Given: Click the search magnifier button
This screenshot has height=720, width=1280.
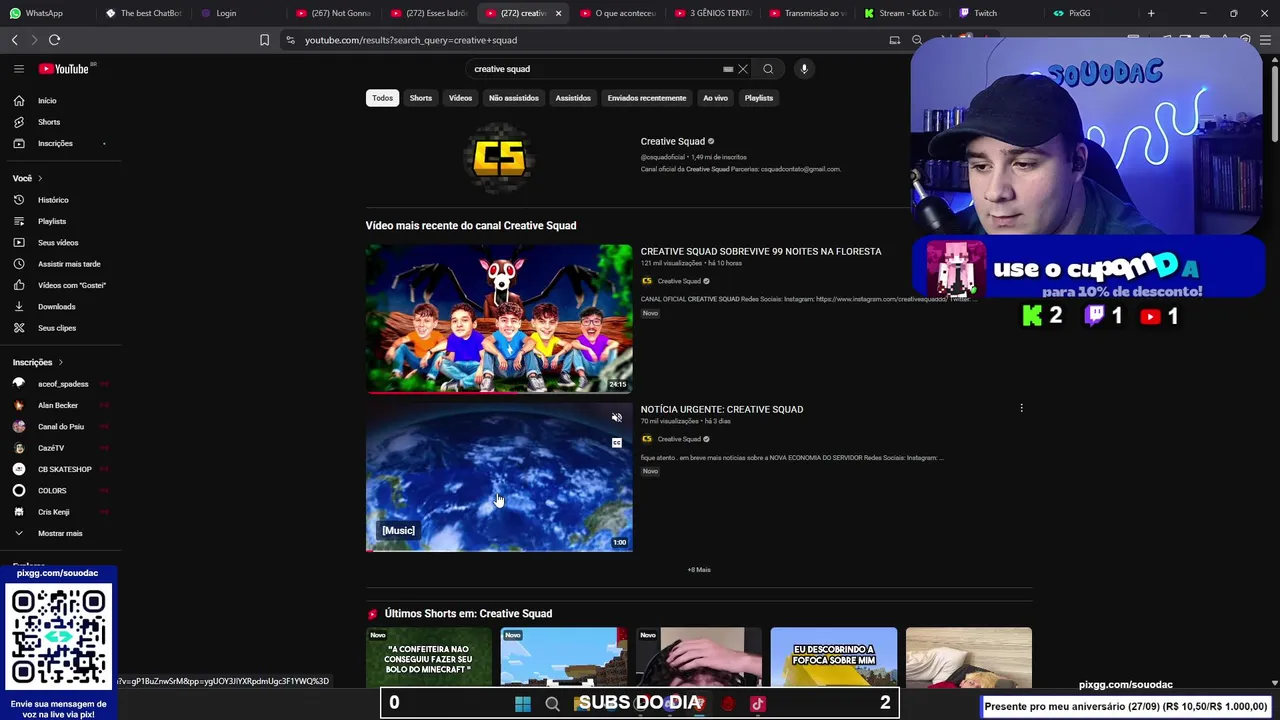Looking at the screenshot, I should coord(768,69).
